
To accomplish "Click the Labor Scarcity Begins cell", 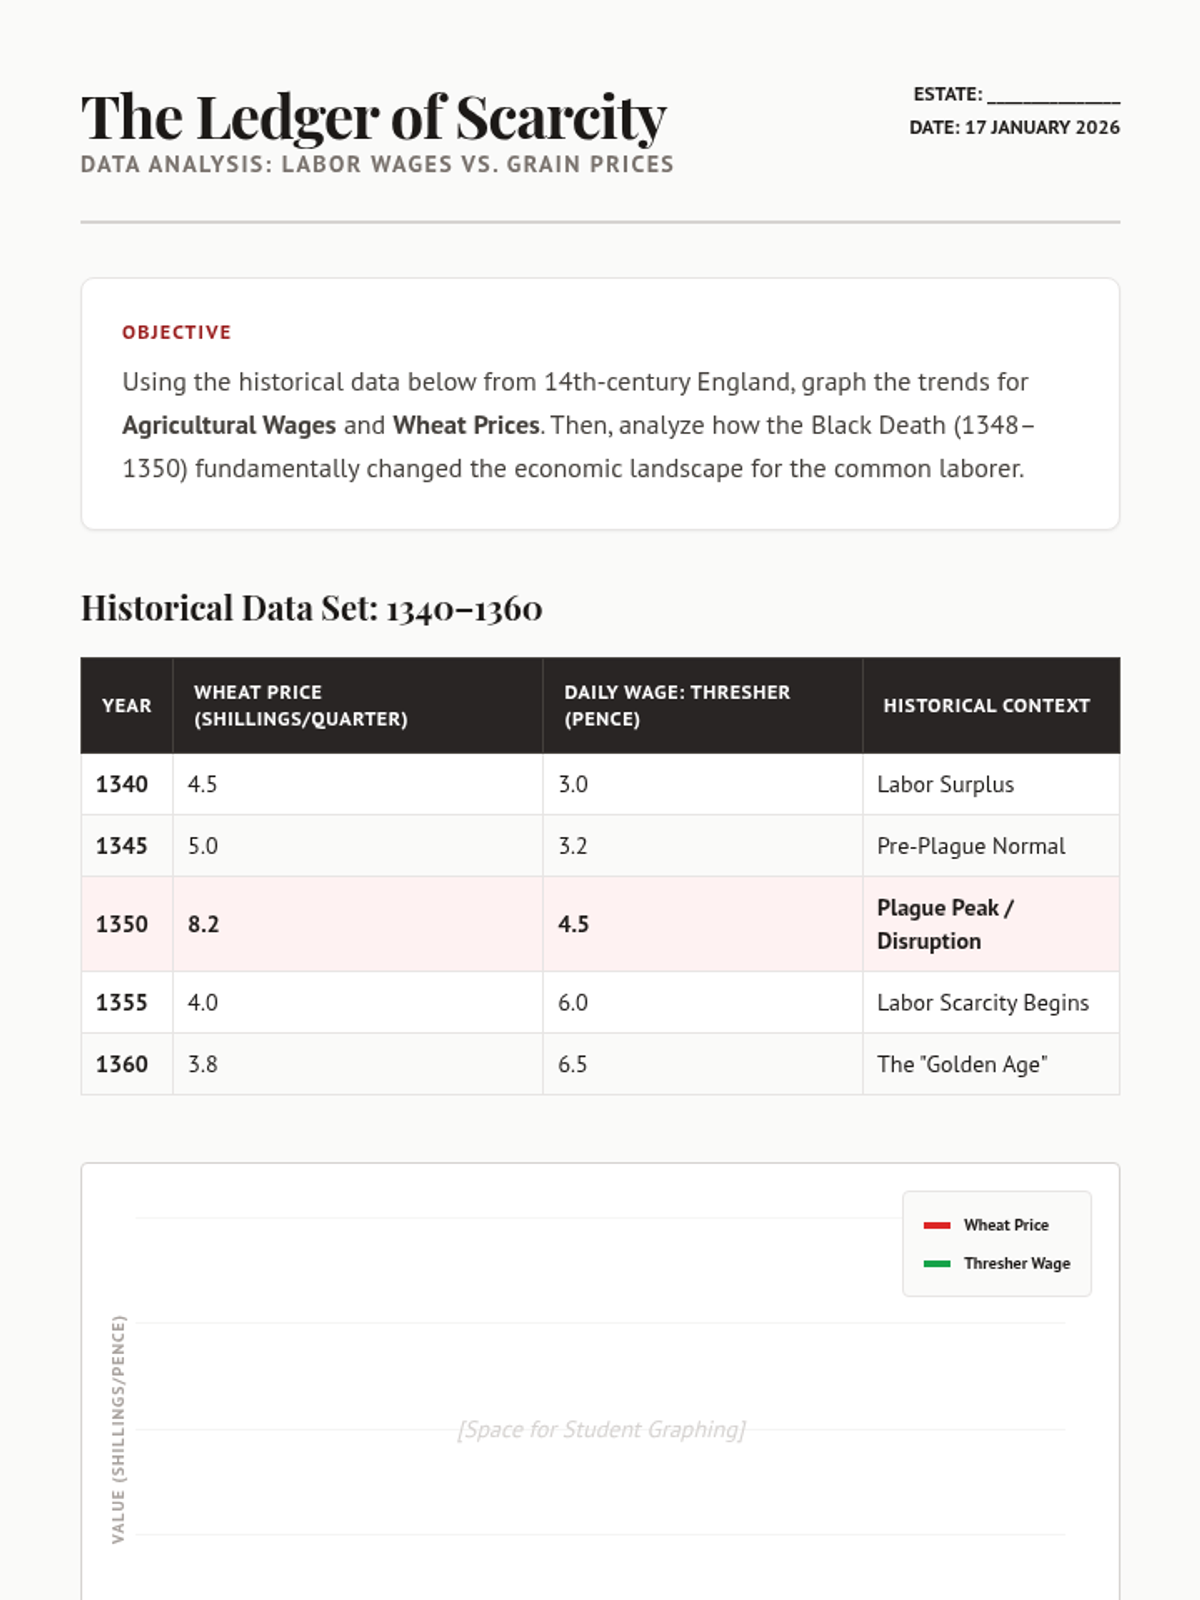I will tap(983, 1003).
